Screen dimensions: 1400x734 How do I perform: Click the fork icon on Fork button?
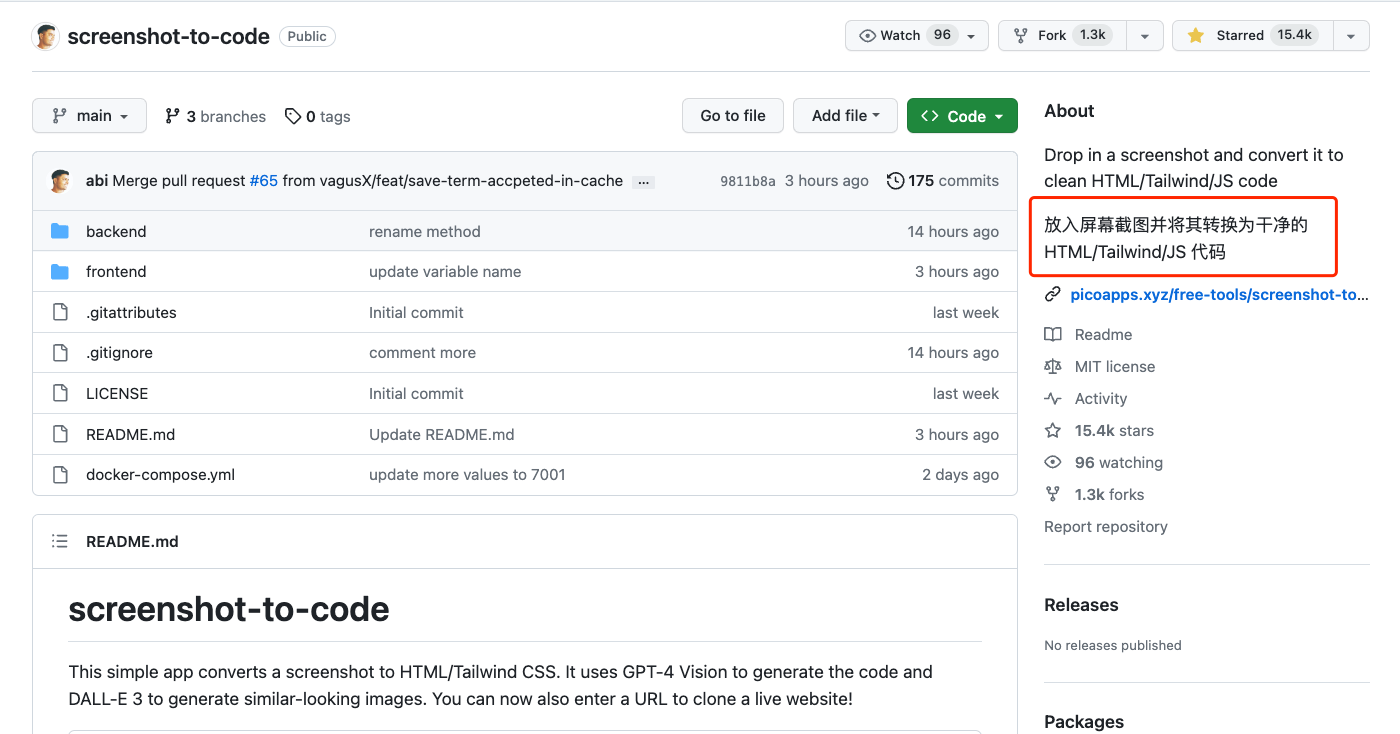coord(1020,35)
